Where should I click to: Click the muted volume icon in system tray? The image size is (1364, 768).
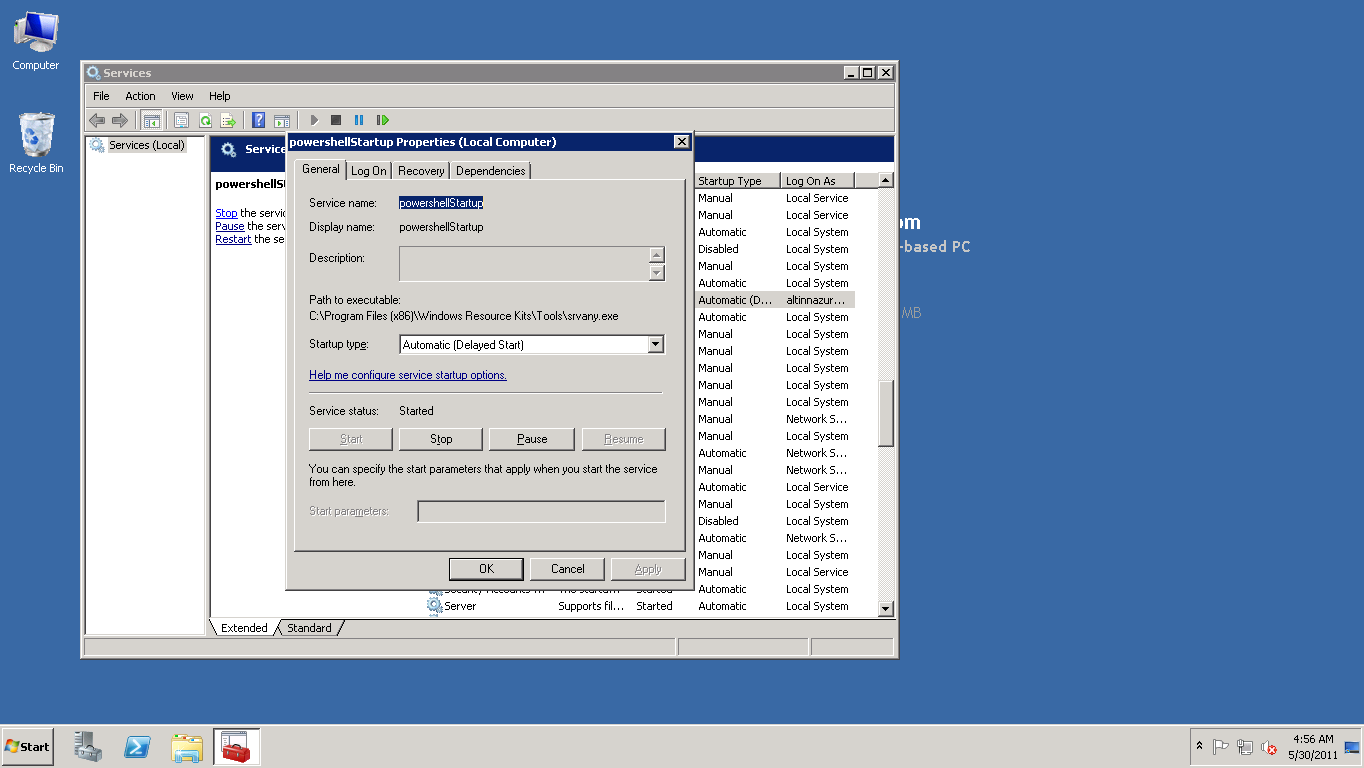[x=1269, y=747]
